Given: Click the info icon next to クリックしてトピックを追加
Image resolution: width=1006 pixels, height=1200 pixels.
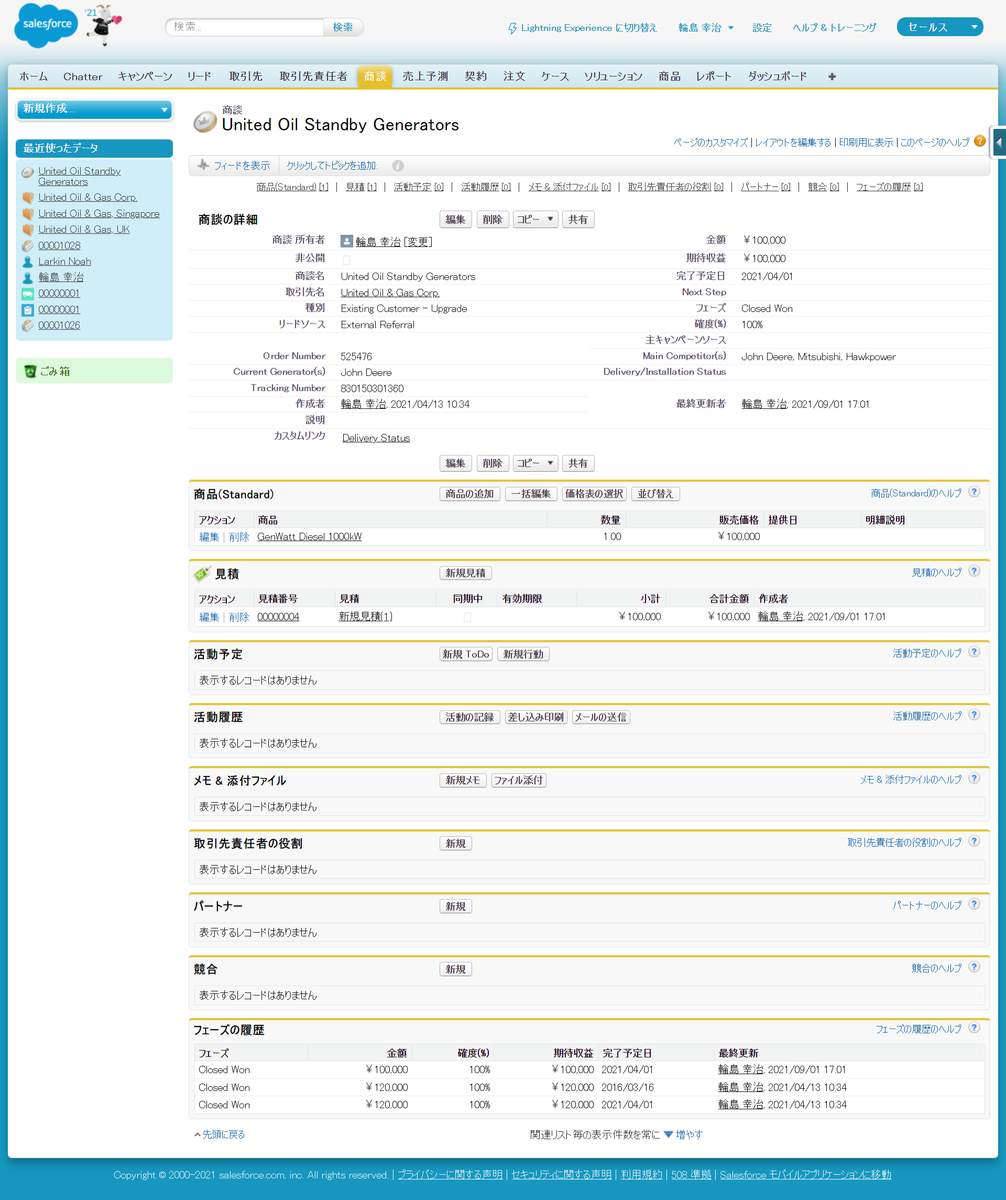Looking at the screenshot, I should 398,166.
